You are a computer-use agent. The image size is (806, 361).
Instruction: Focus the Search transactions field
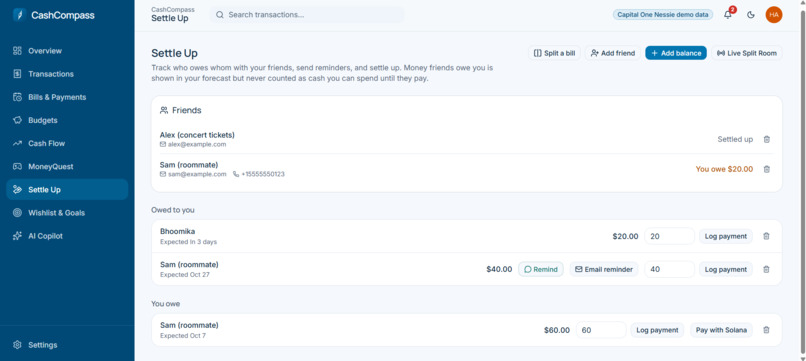(307, 15)
